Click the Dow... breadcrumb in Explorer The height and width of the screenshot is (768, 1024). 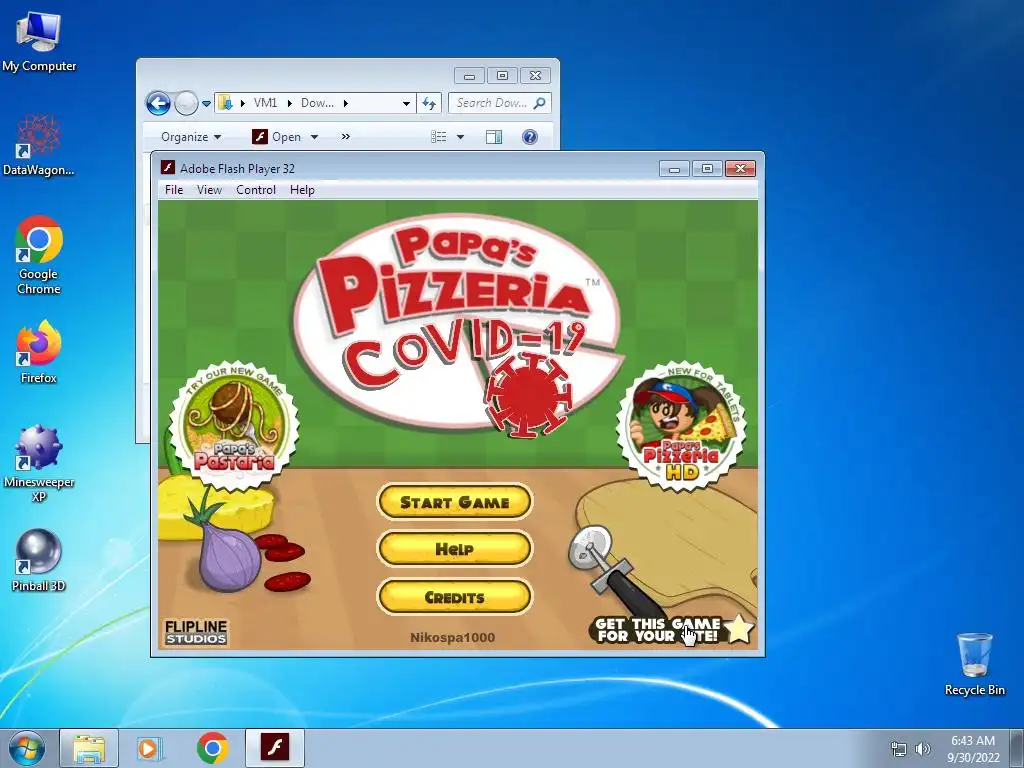(x=317, y=103)
